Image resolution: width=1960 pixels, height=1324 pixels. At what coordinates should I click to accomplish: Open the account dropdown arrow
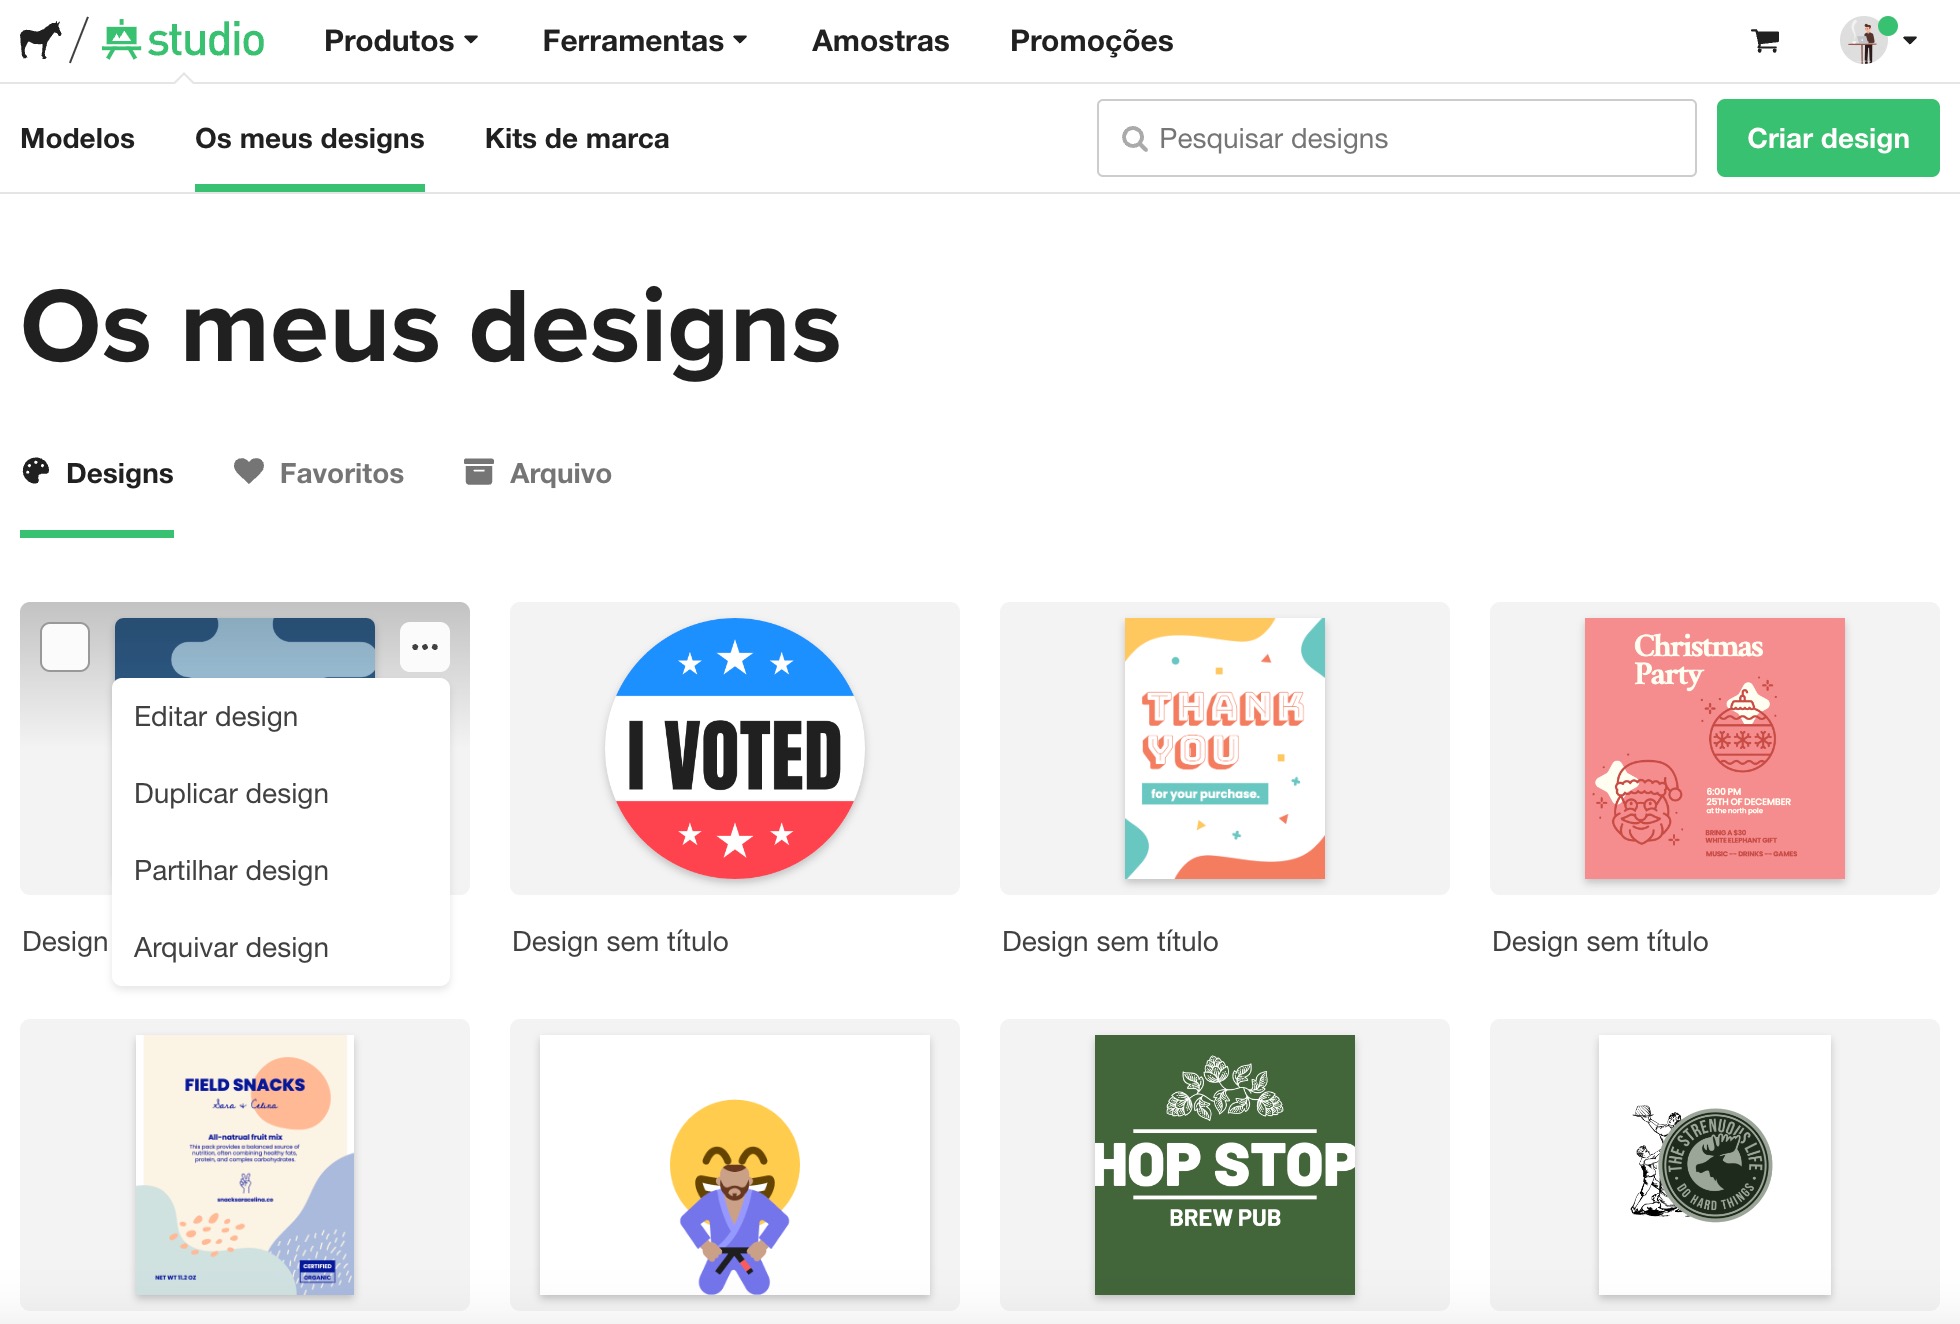tap(1914, 41)
